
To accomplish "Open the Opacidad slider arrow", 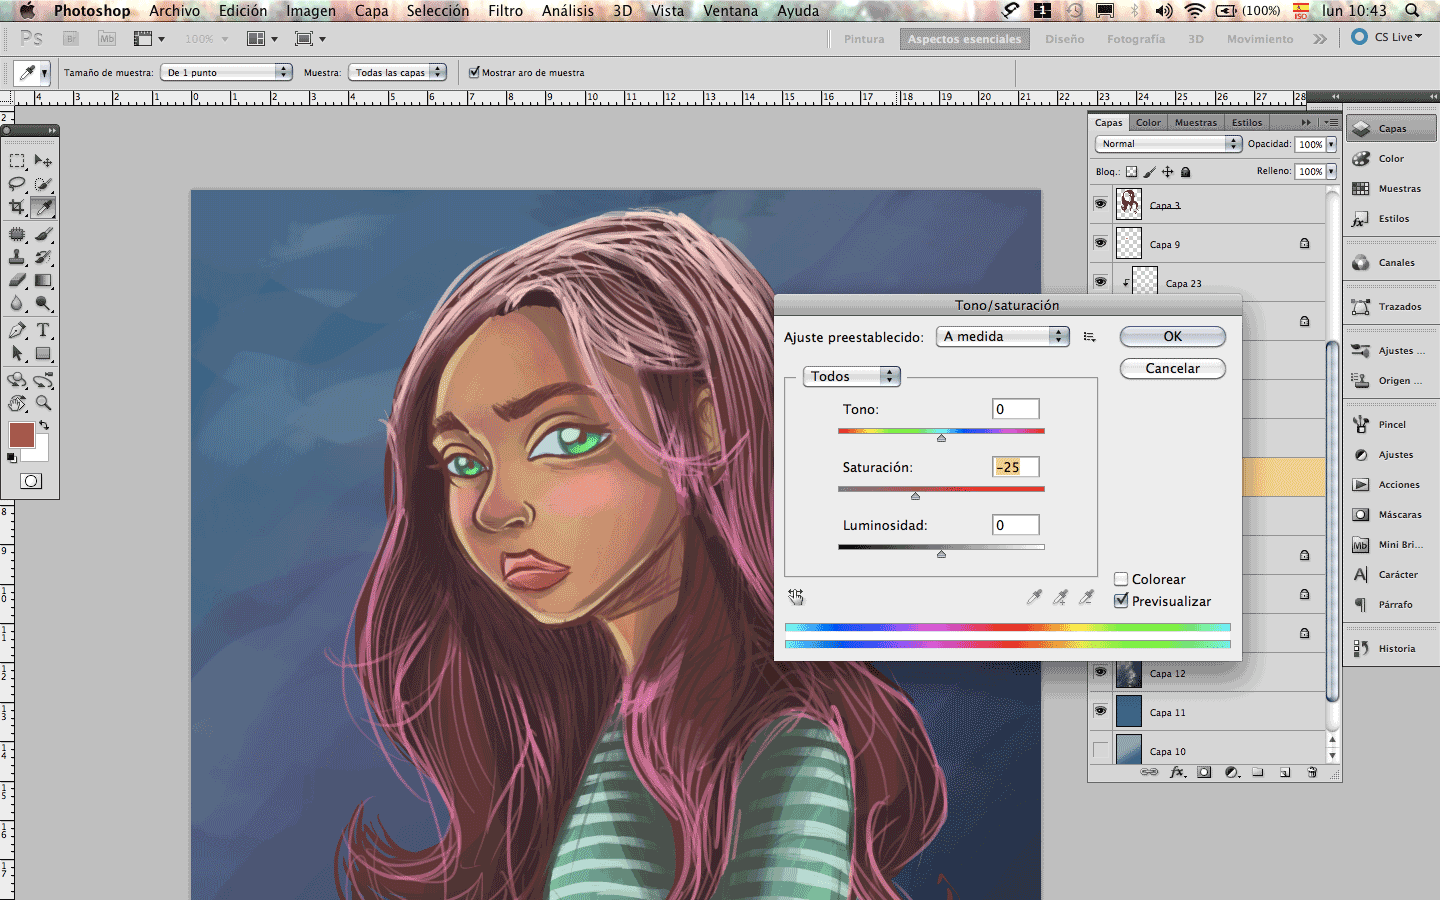I will (x=1331, y=144).
